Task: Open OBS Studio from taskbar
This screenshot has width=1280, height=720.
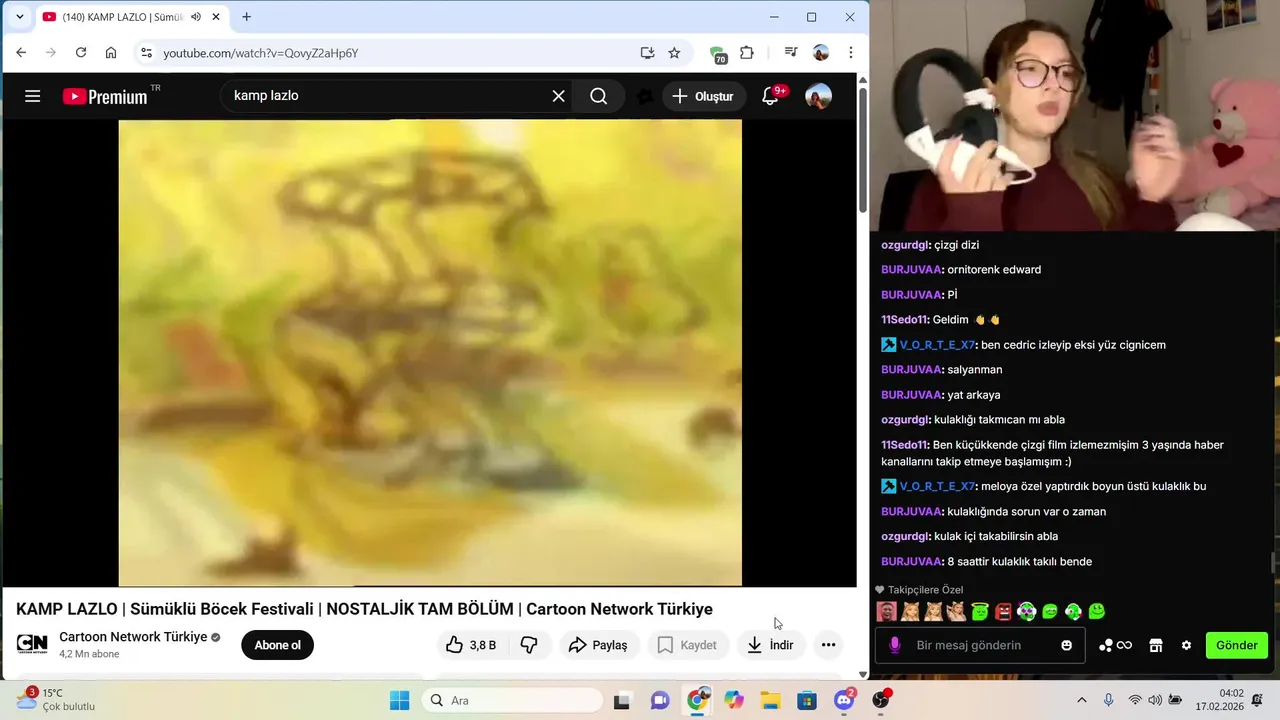Action: 881,701
